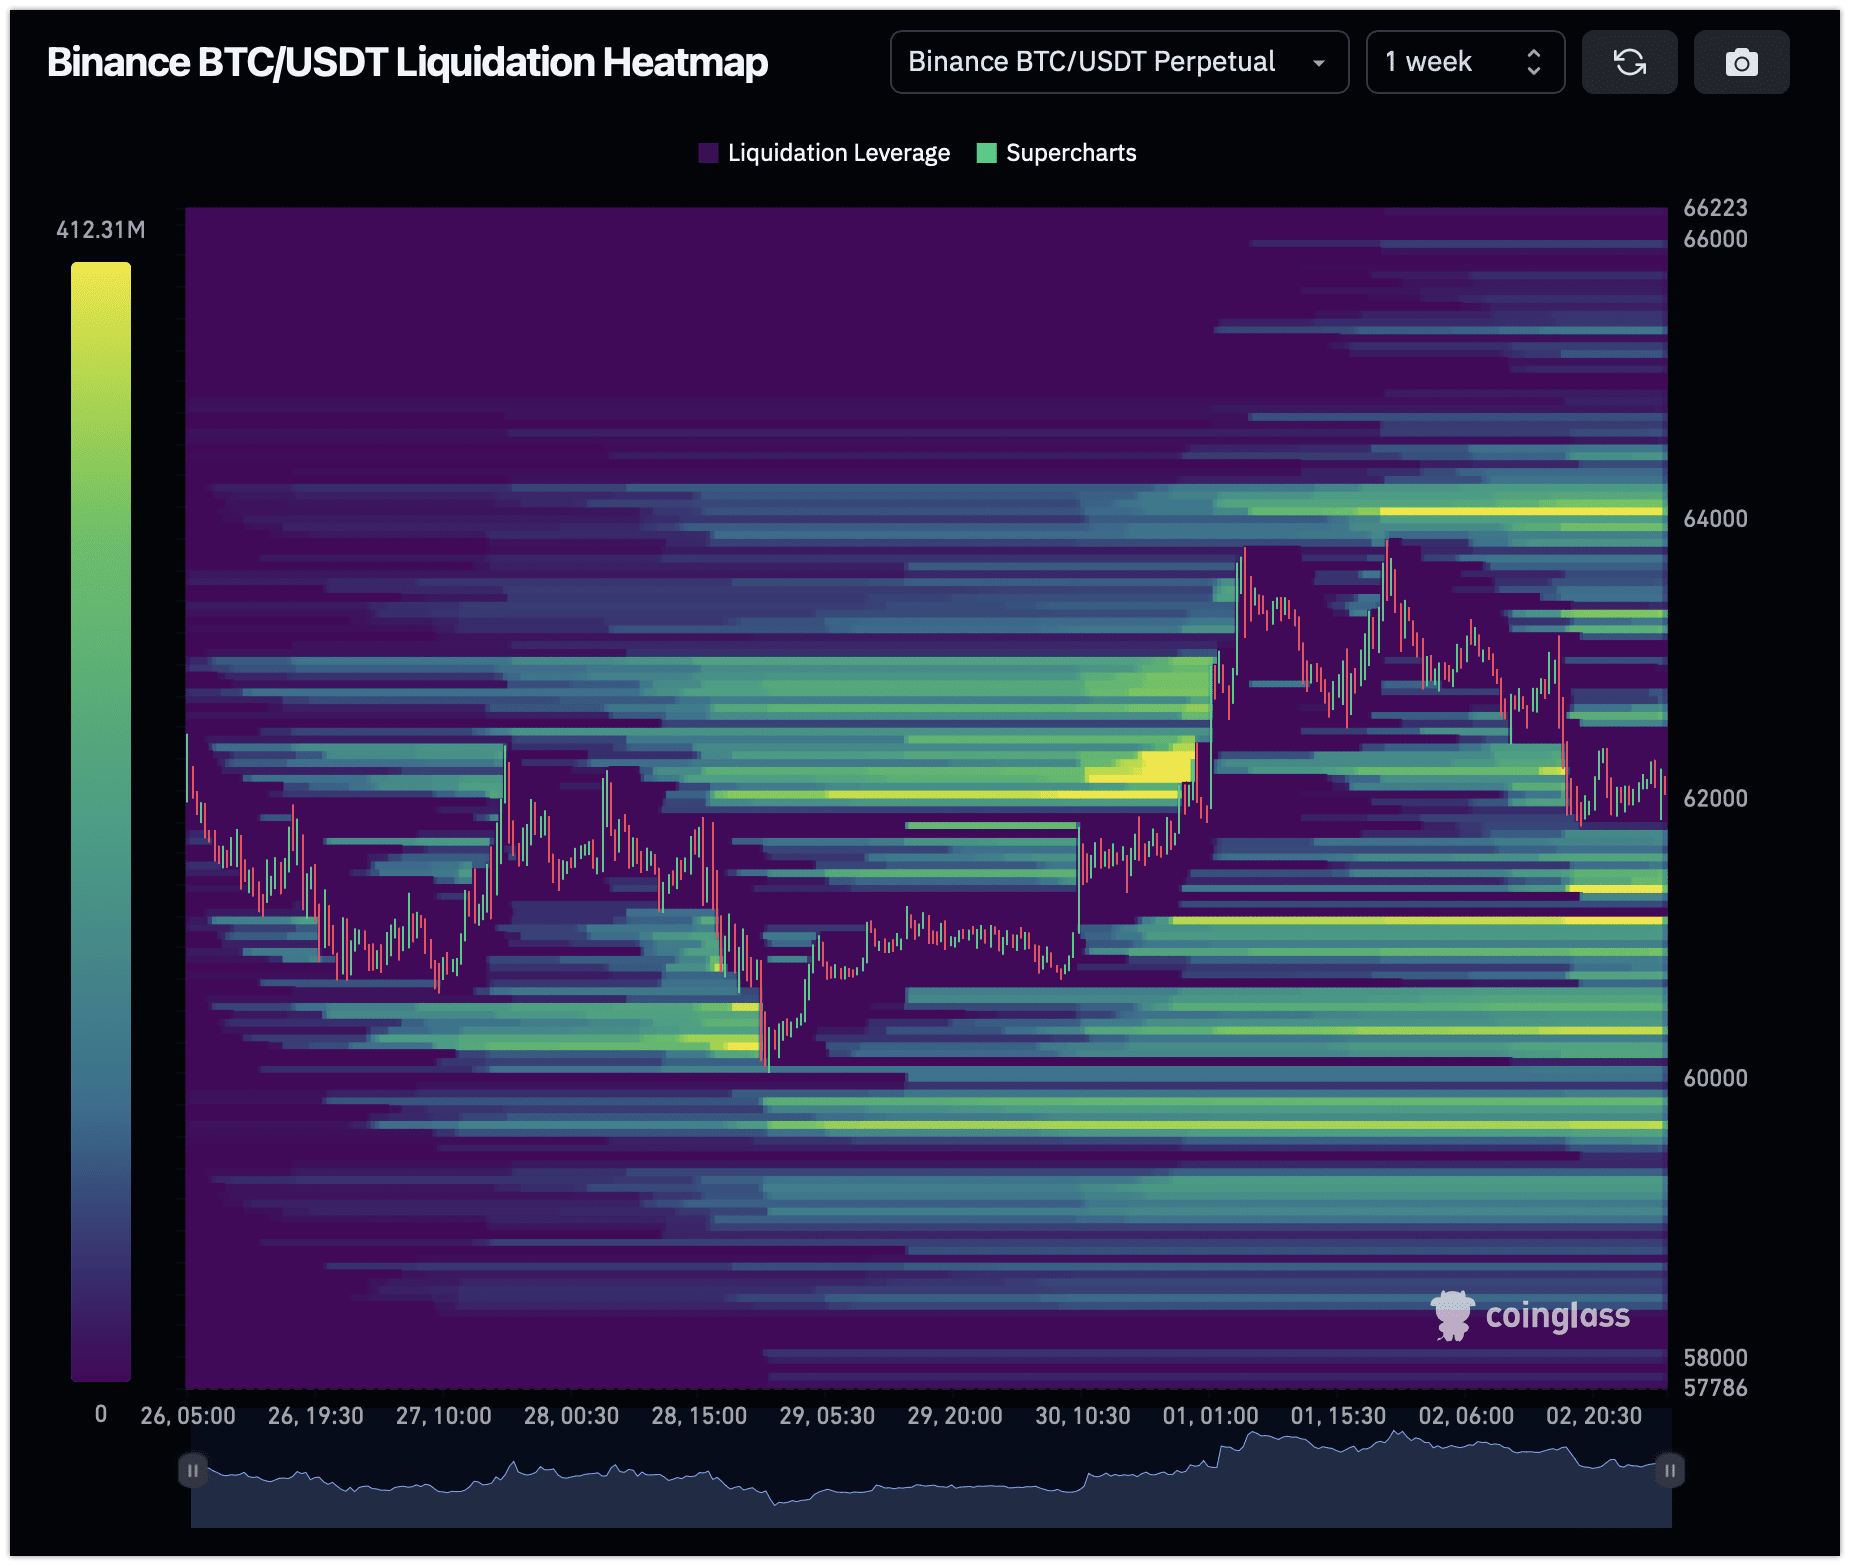This screenshot has height=1566, width=1850.
Task: Click the "29, 05:30" time axis label
Action: 826,1416
